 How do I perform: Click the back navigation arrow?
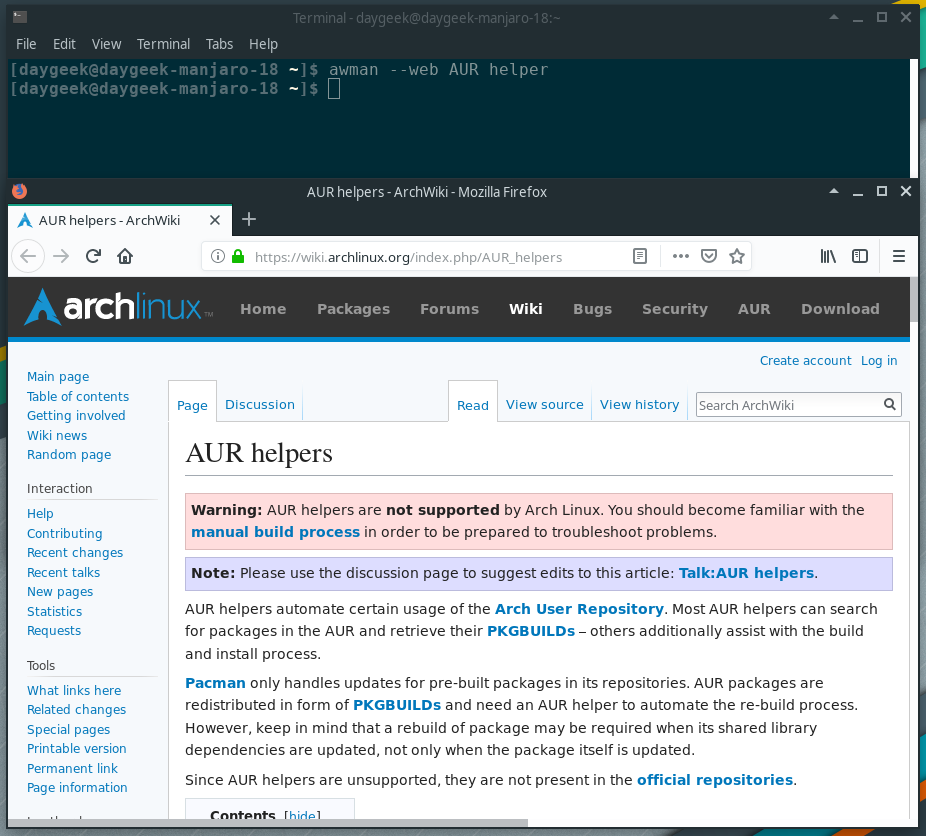[28, 256]
